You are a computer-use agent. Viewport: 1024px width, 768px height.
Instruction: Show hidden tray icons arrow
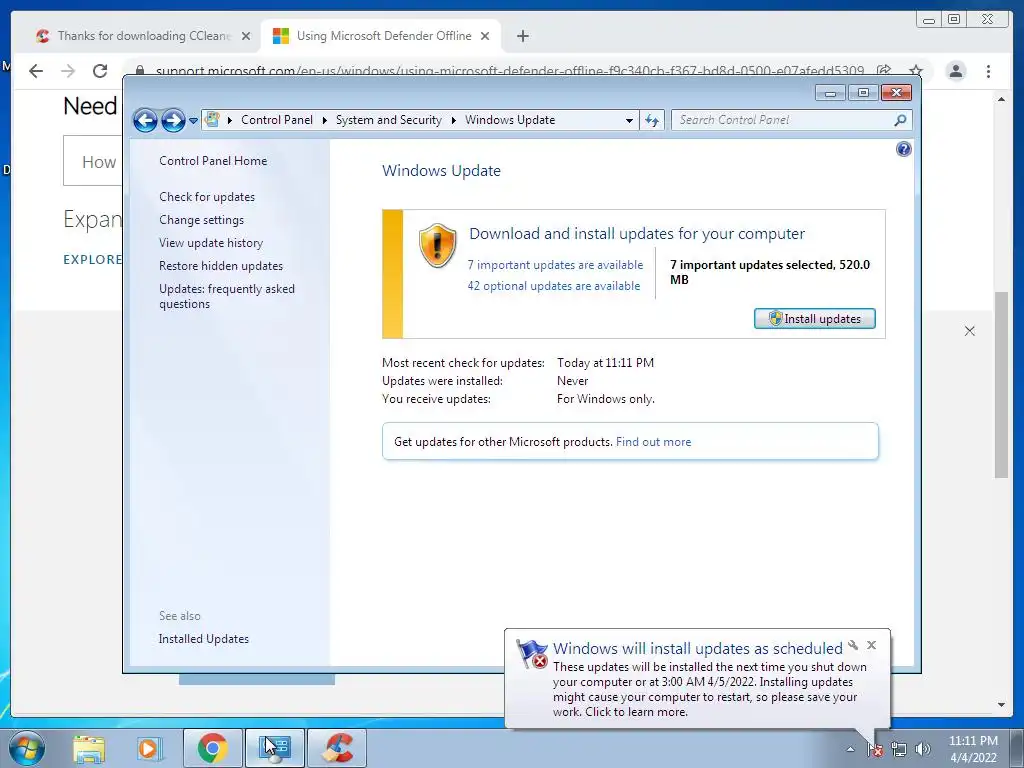850,749
